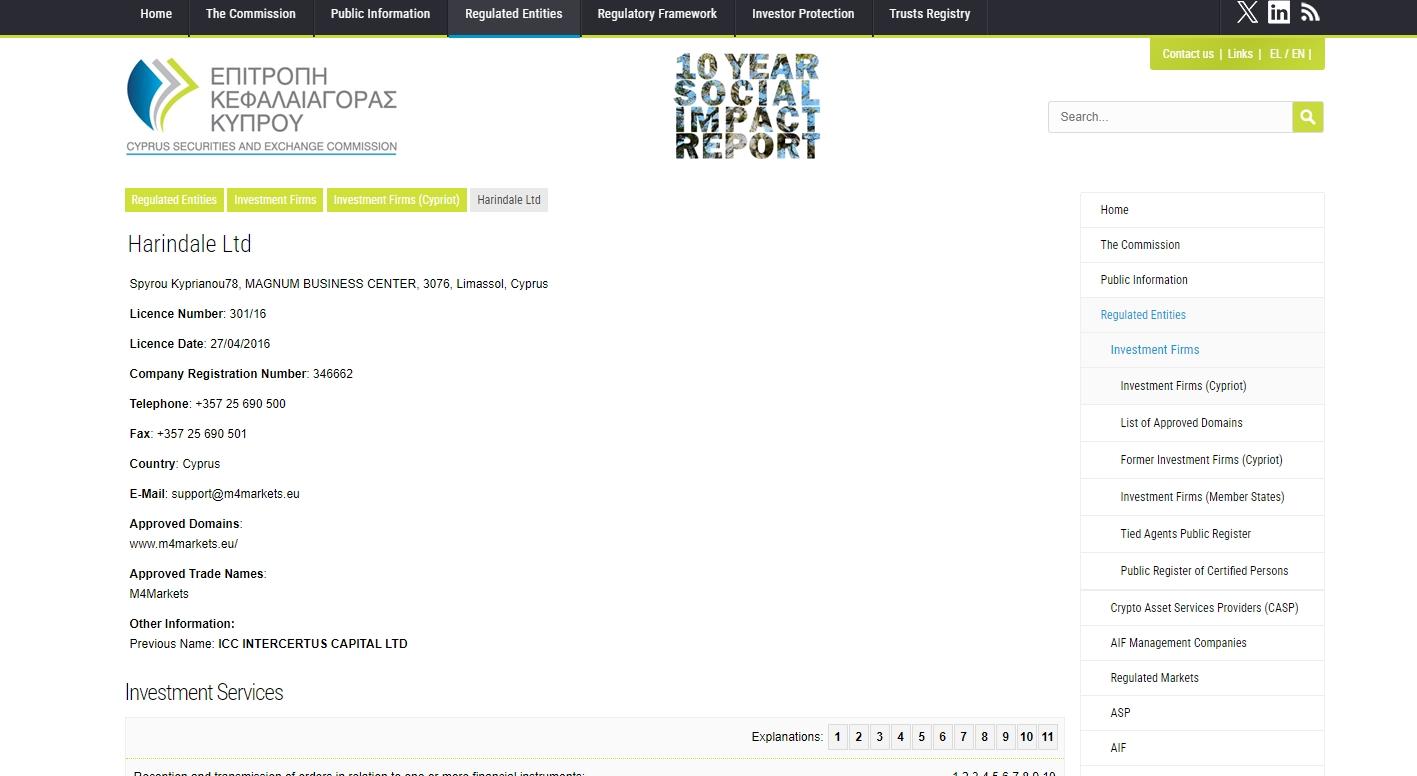1417x776 pixels.
Task: Click into the Search input field
Action: 1170,117
